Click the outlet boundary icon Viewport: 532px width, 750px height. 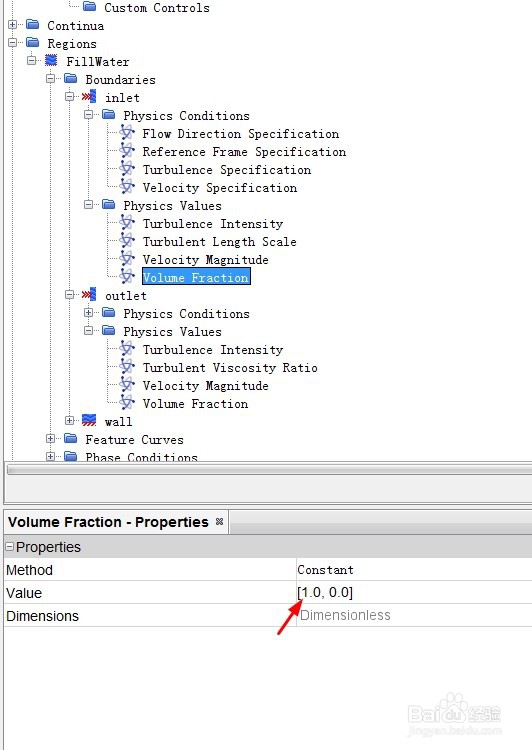pos(89,295)
